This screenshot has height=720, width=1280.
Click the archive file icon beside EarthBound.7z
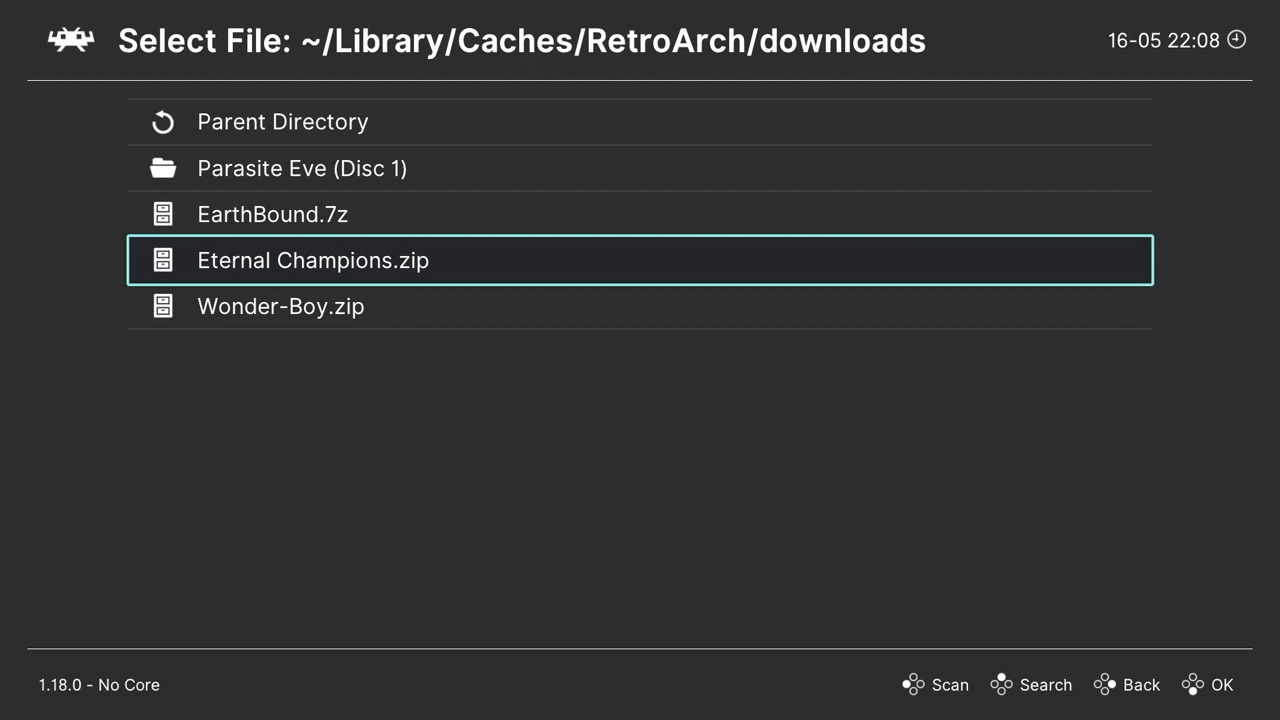162,214
